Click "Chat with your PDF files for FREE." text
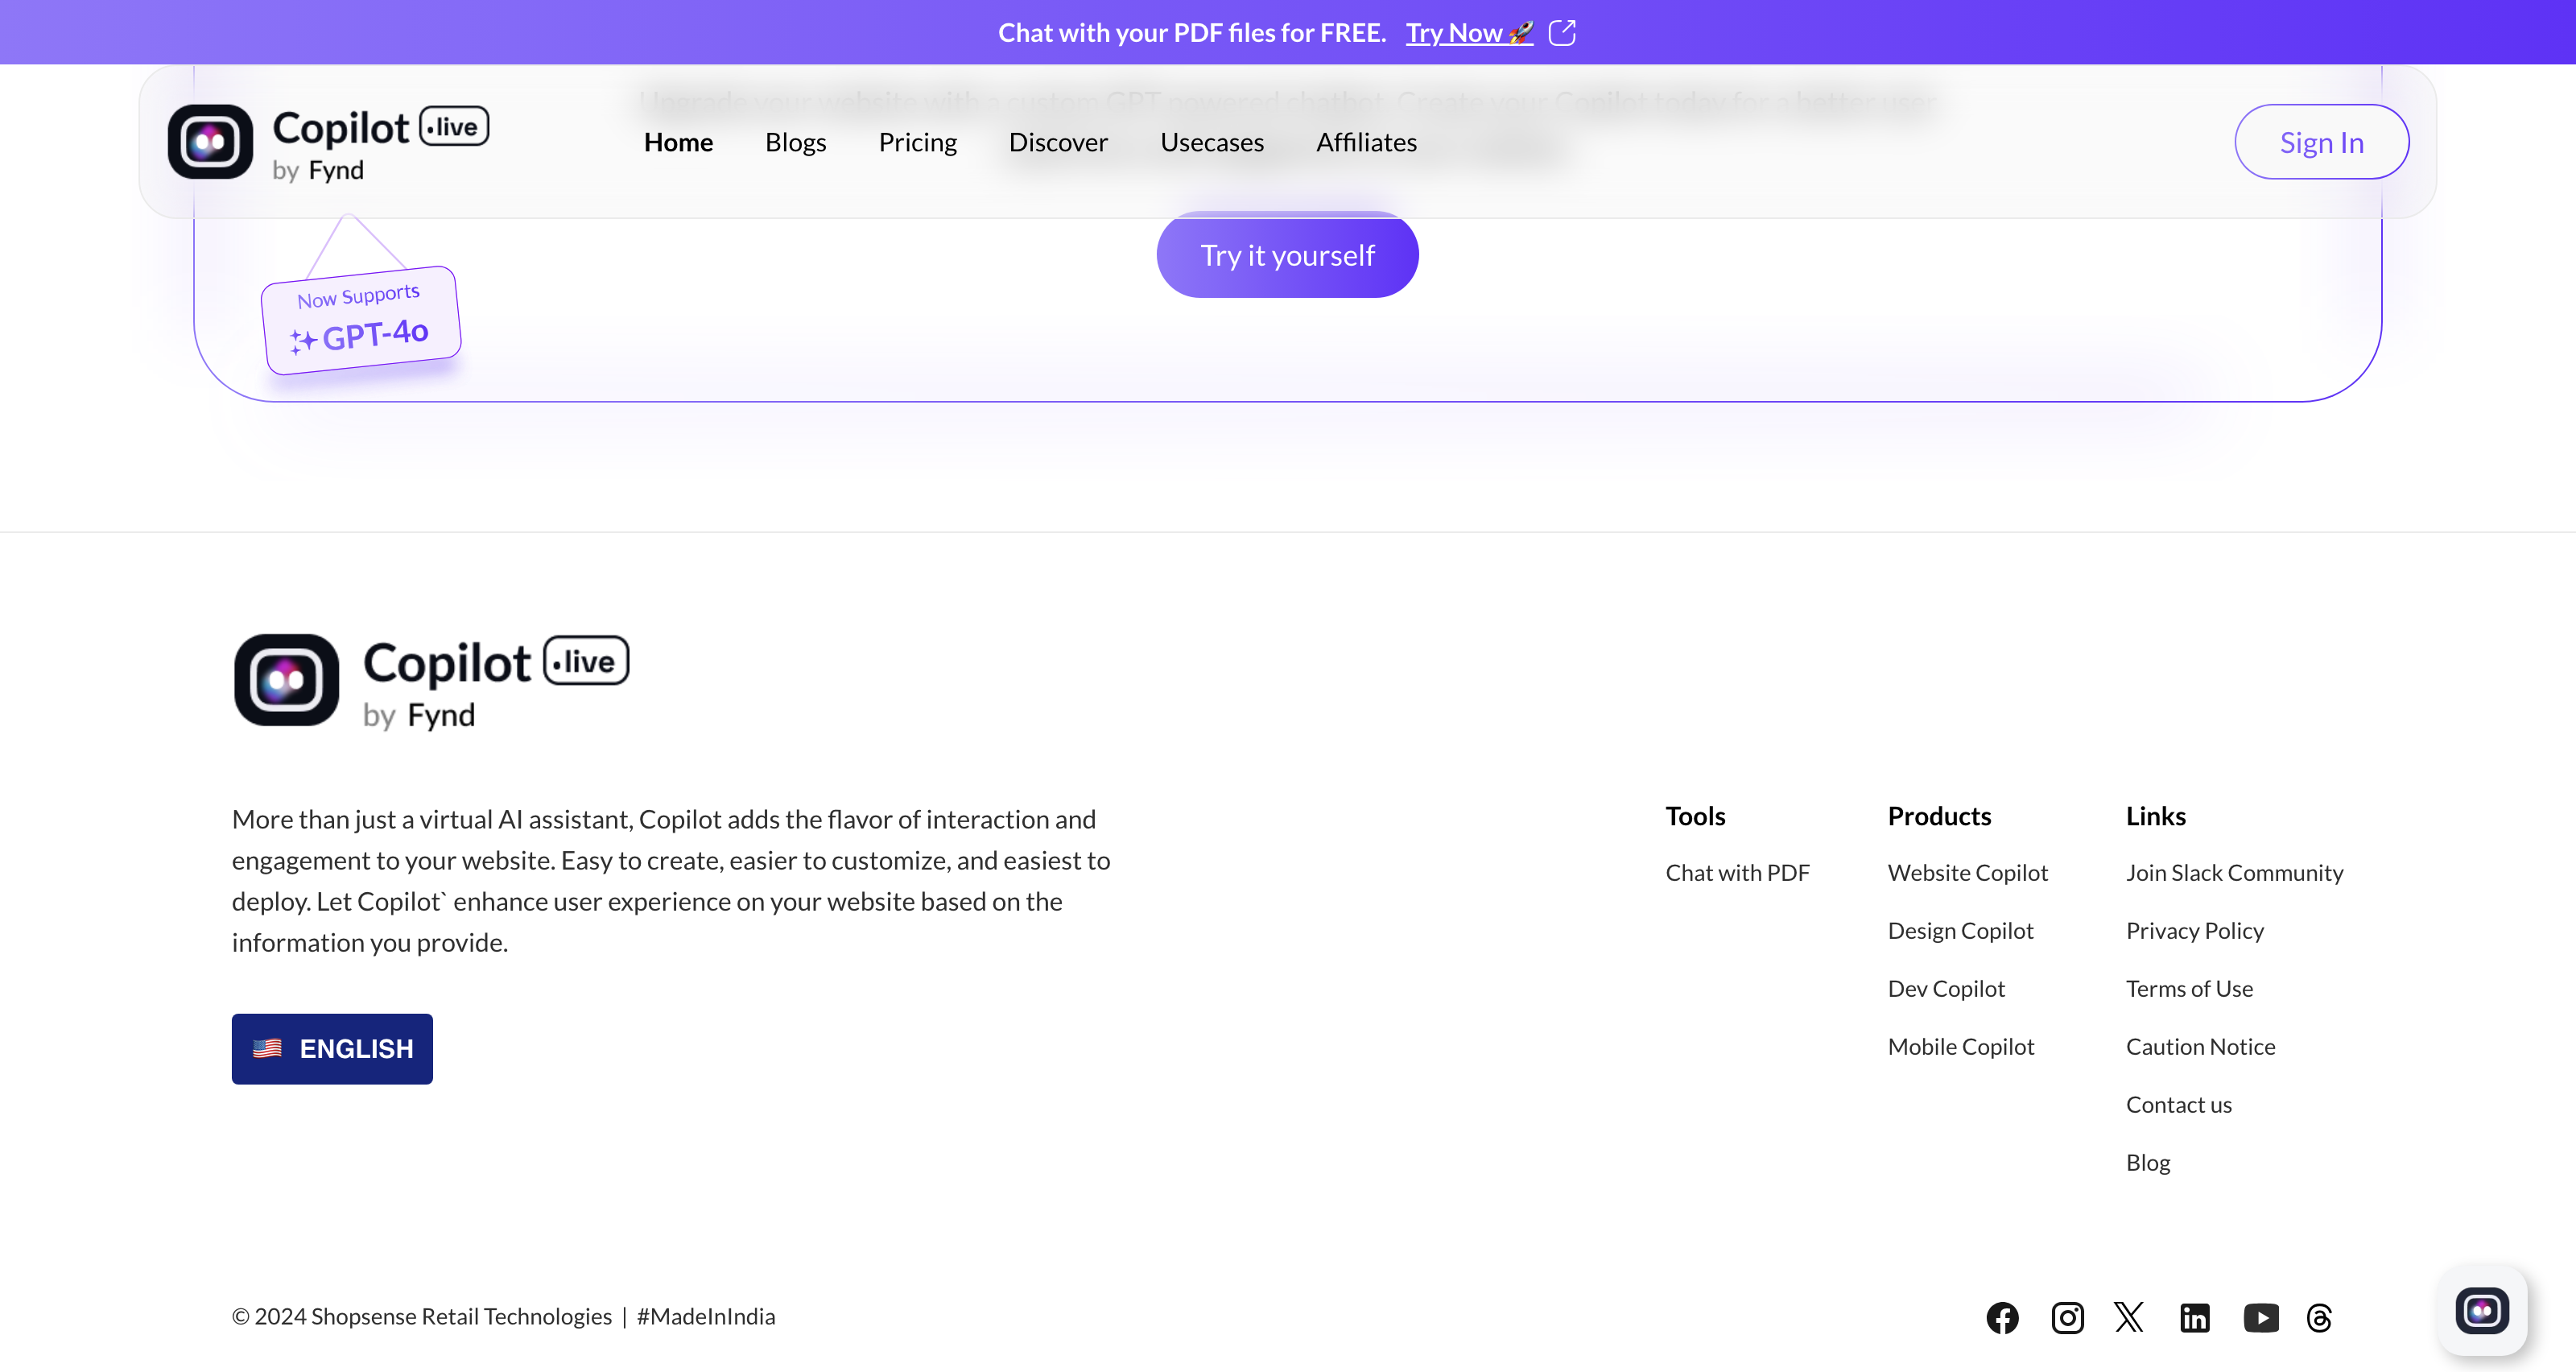Image resolution: width=2576 pixels, height=1372 pixels. coord(1192,33)
